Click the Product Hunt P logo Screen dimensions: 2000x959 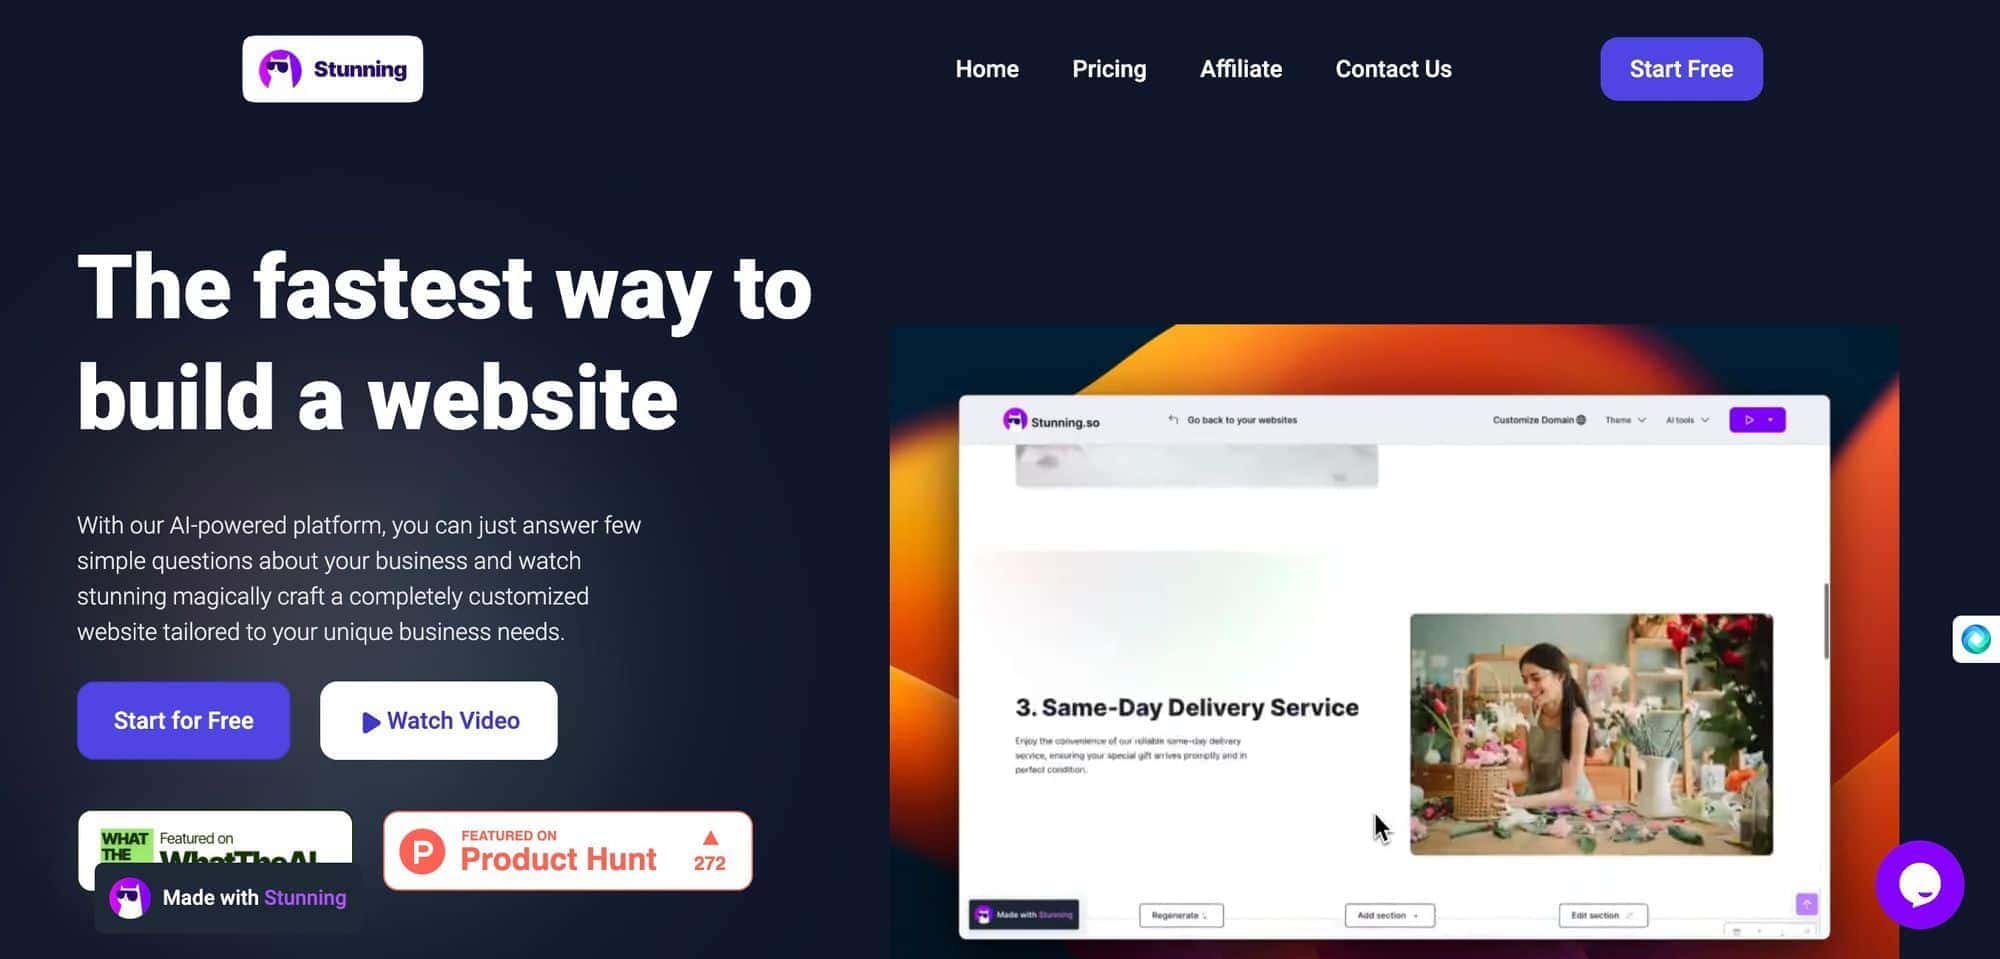click(x=422, y=851)
